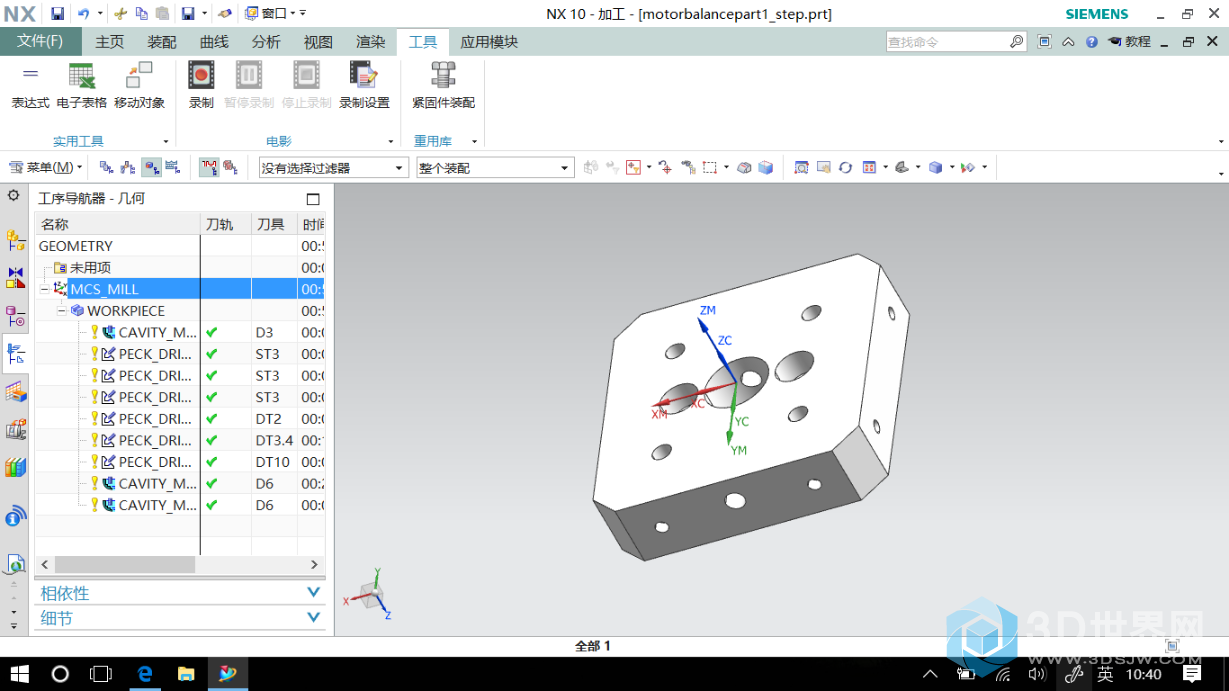Open the 整个装配 selection scope dropdown

(x=494, y=168)
